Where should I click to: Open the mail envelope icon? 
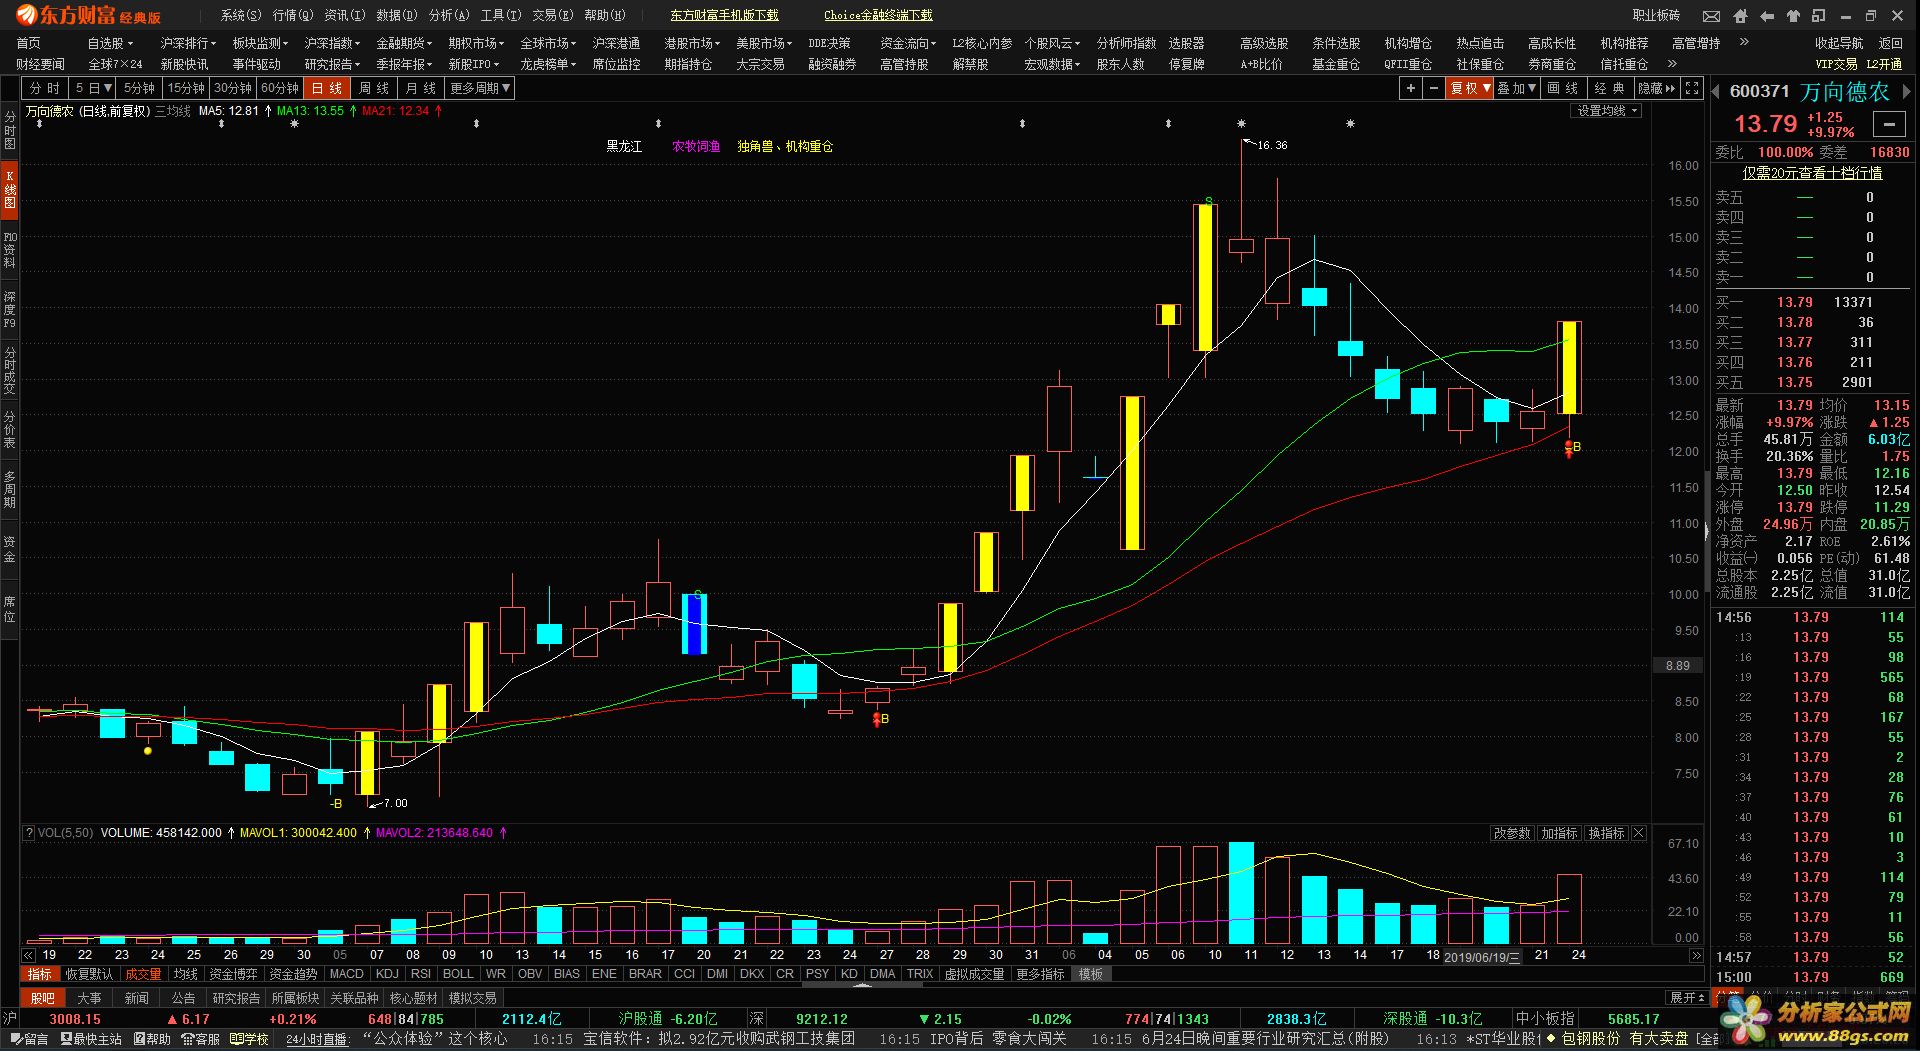coord(1712,16)
